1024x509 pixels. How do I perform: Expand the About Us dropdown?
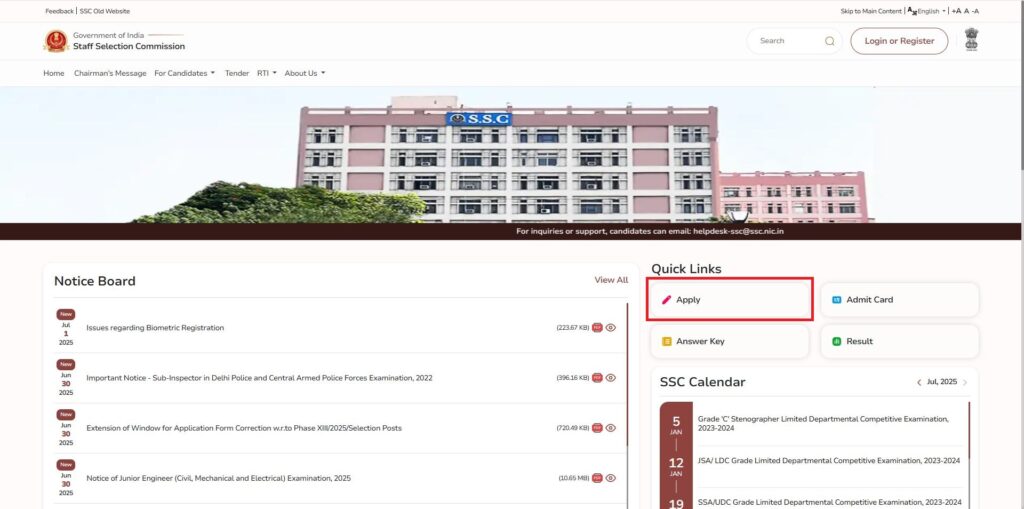click(304, 73)
